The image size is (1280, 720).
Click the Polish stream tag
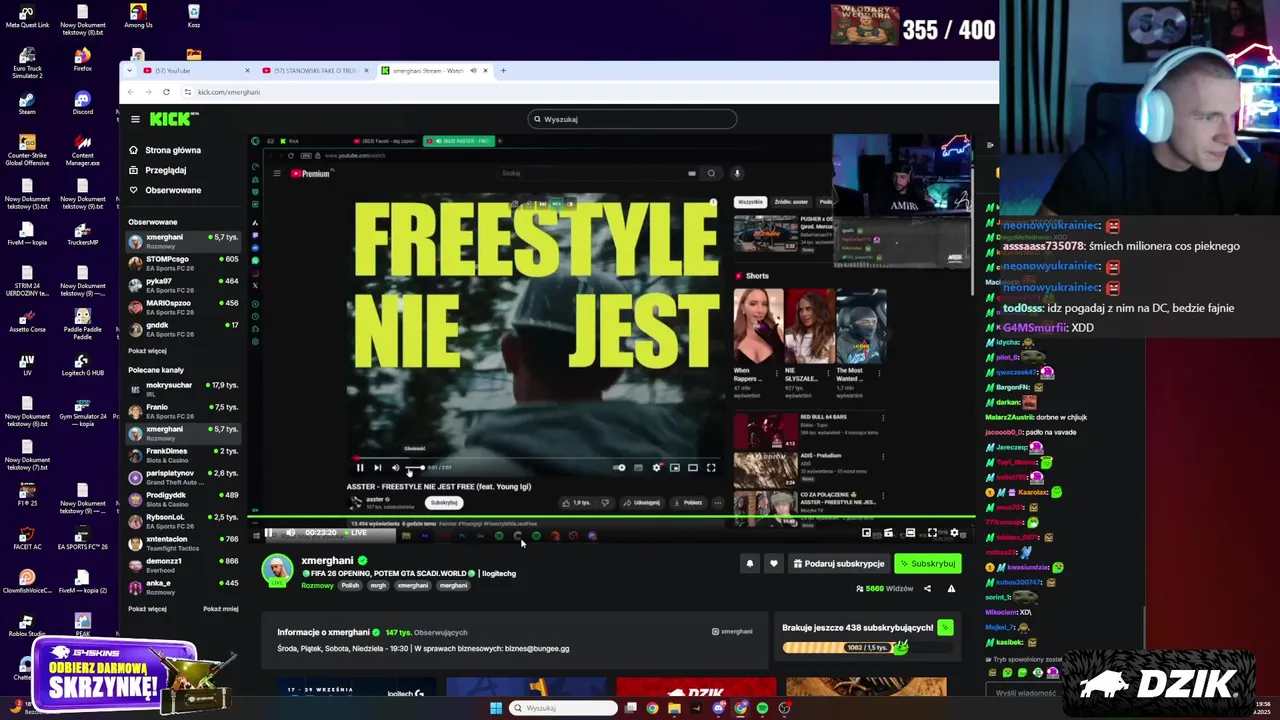tap(350, 585)
